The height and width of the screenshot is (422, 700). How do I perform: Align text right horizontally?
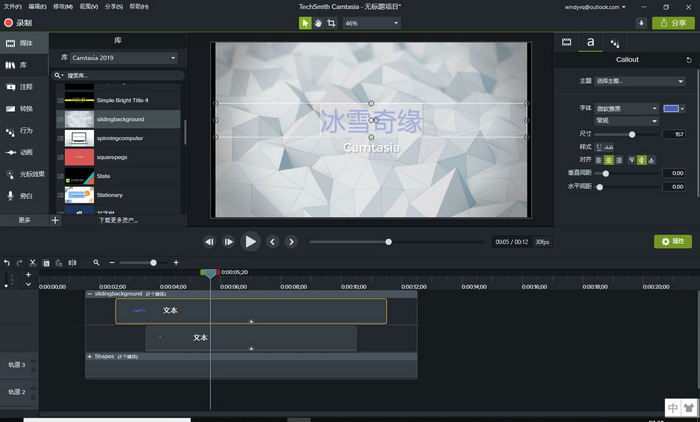[619, 160]
